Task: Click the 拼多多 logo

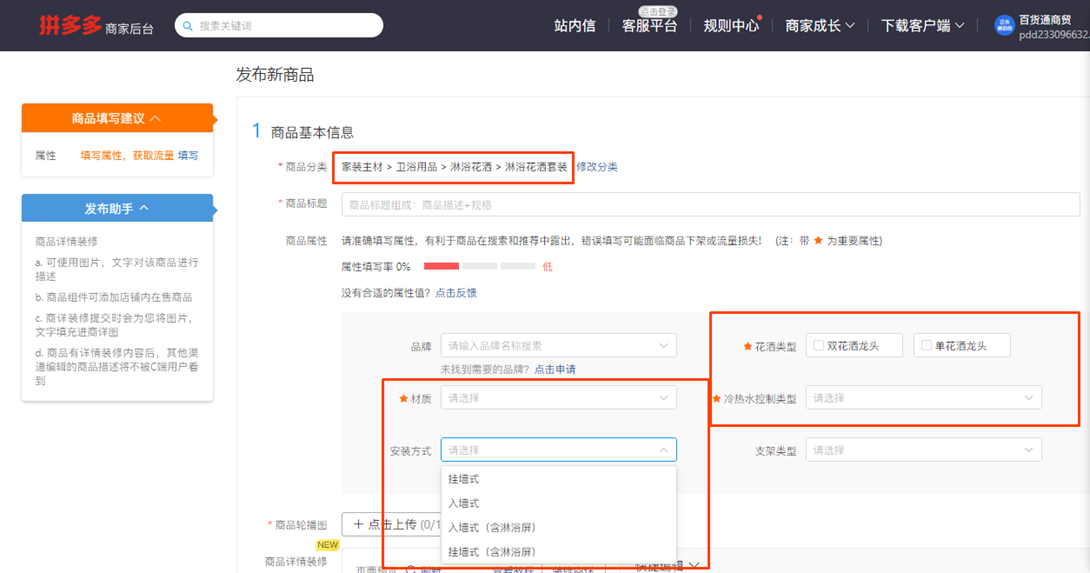Action: point(71,25)
